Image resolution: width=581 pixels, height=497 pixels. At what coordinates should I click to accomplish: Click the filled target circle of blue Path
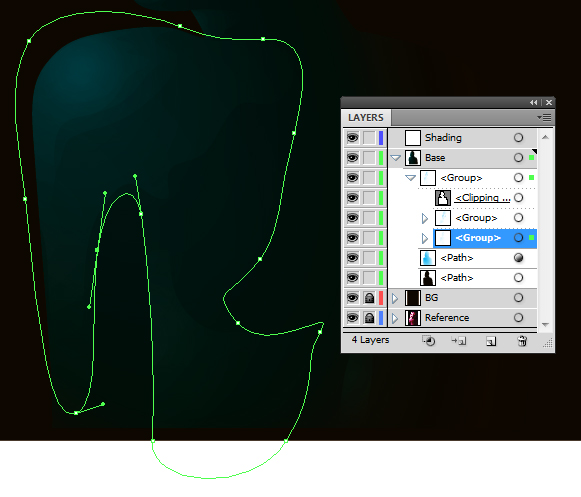tap(518, 258)
